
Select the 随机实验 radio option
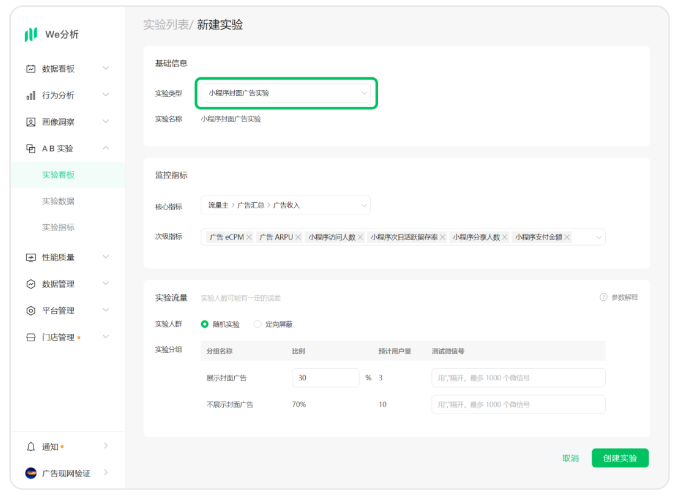point(205,324)
